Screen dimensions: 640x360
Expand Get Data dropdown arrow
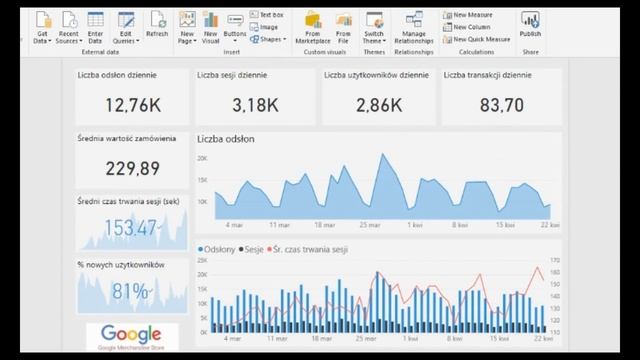(x=50, y=41)
